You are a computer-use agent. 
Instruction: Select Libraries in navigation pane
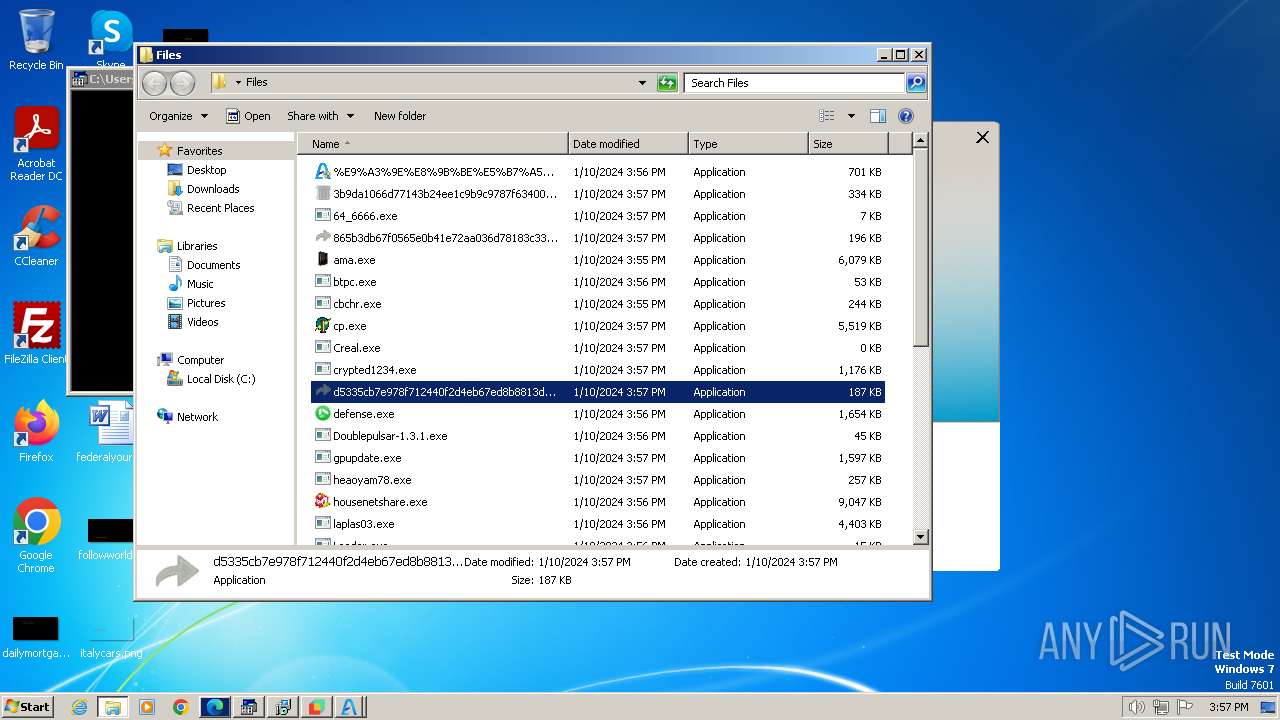(197, 246)
